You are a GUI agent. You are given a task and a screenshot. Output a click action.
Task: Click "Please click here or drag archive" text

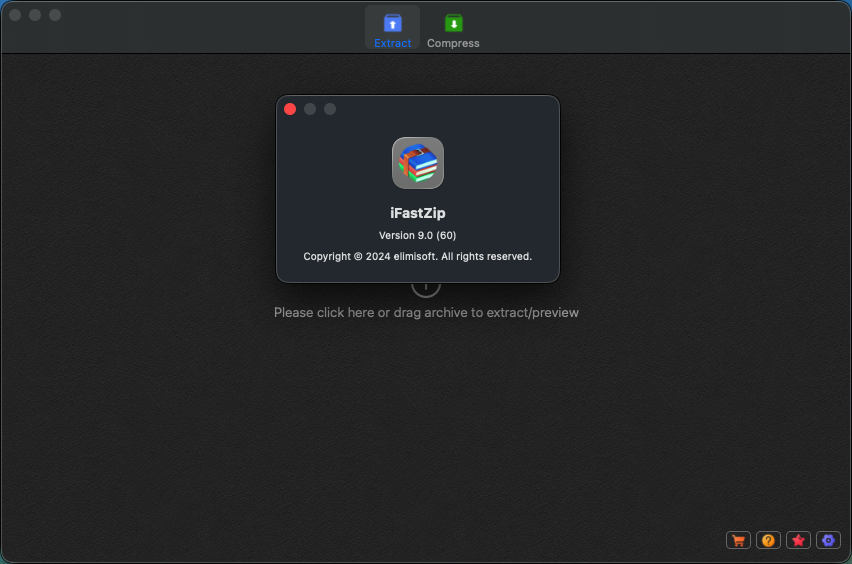426,312
